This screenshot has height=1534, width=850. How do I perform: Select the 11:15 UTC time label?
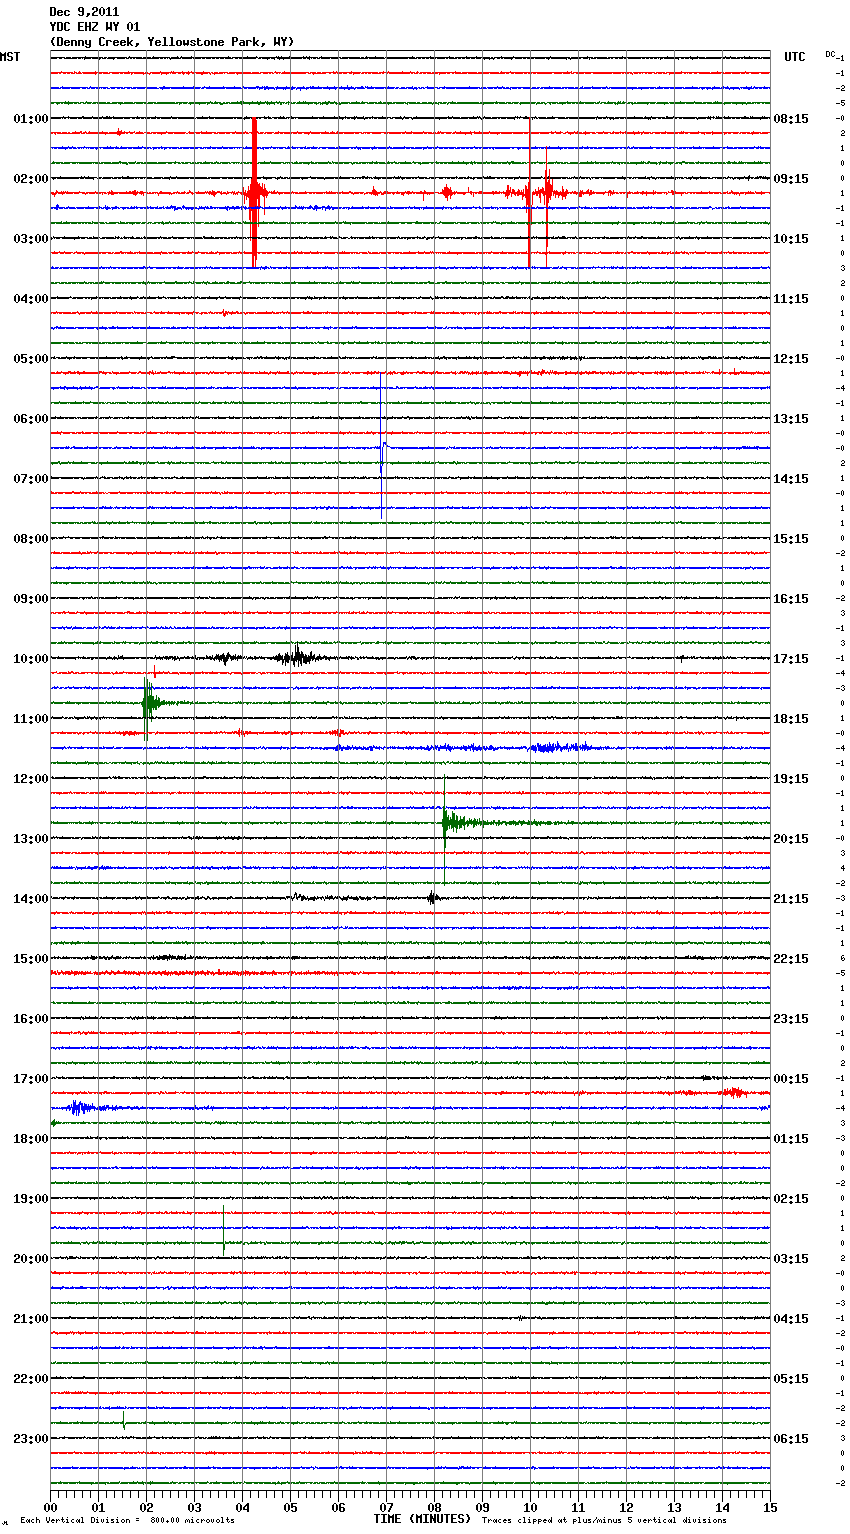791,299
